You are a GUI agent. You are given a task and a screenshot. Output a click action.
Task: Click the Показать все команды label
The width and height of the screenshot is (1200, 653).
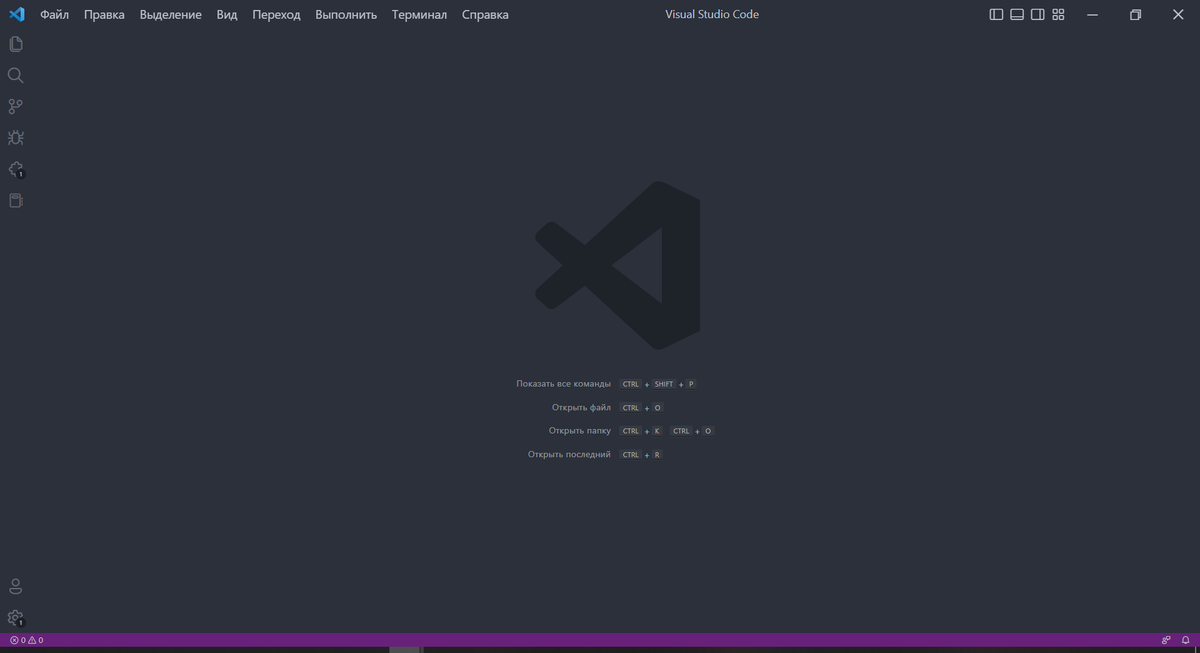point(563,384)
